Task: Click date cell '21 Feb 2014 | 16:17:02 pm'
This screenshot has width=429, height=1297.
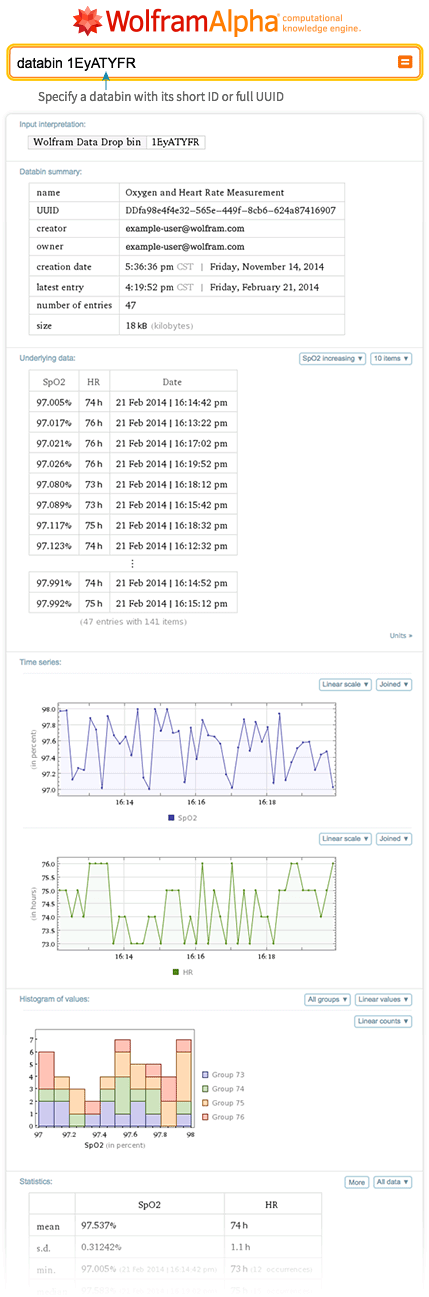Action: pyautogui.click(x=172, y=443)
